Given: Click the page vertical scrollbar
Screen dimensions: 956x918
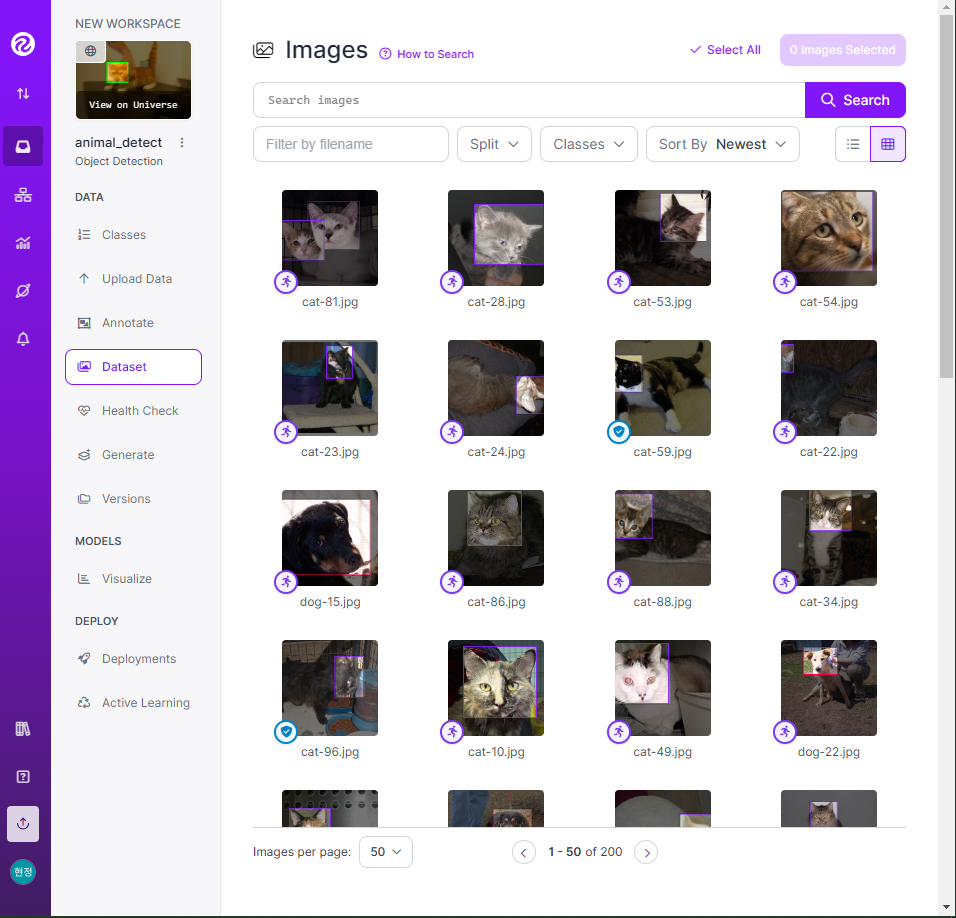Looking at the screenshot, I should click(946, 195).
